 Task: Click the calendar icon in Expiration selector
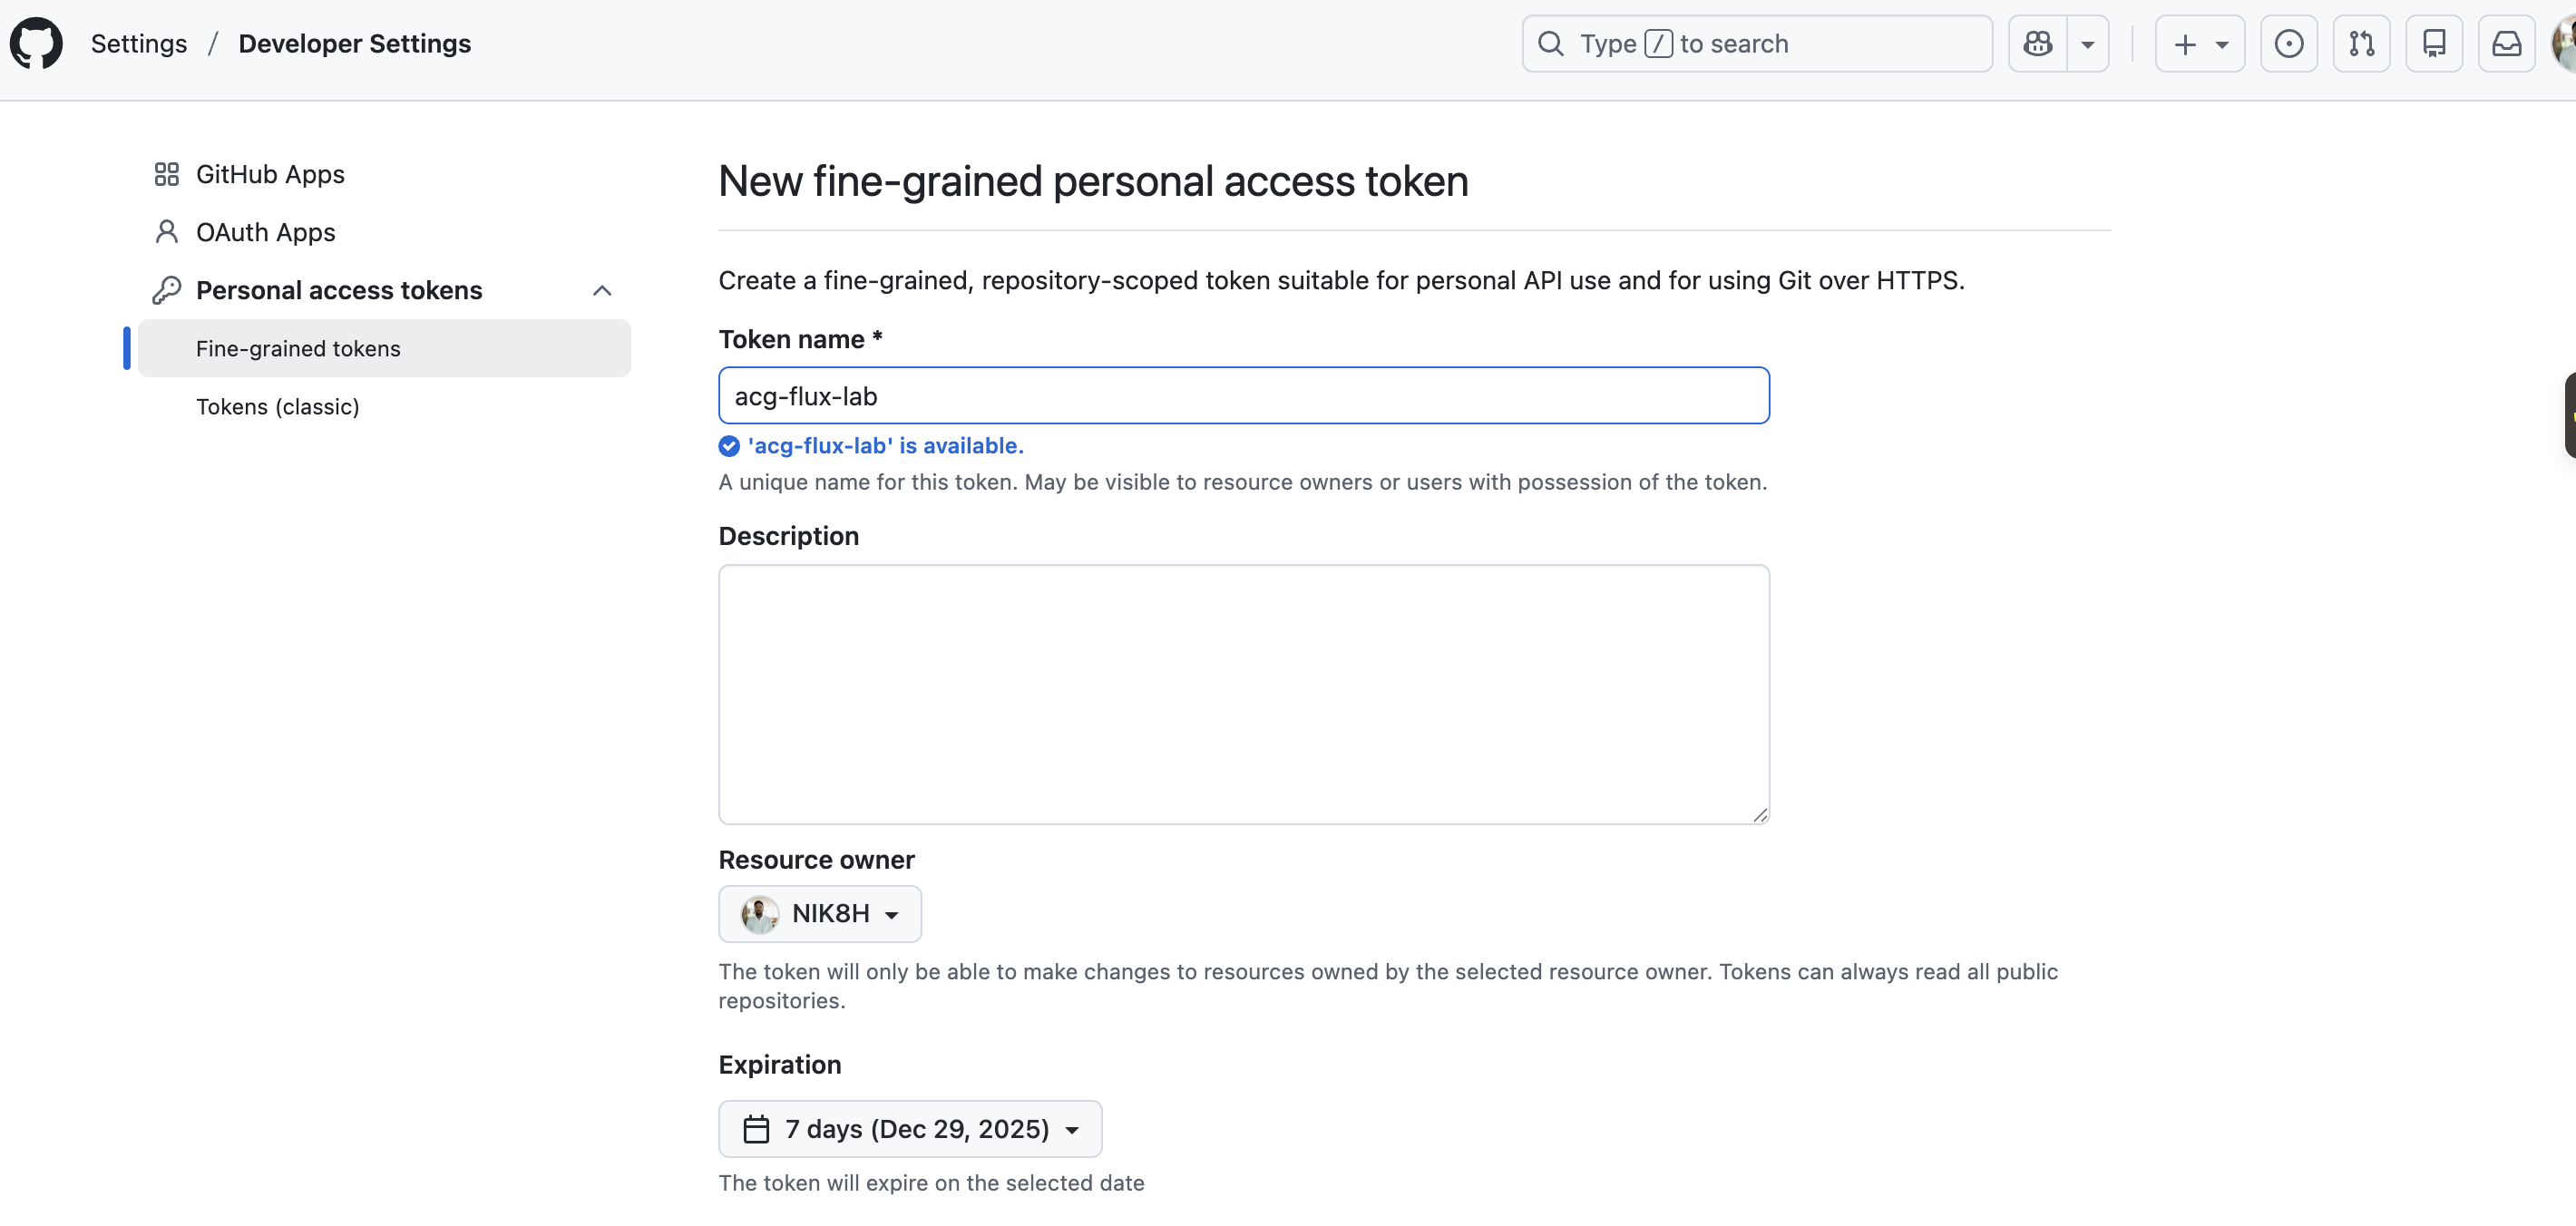[756, 1129]
